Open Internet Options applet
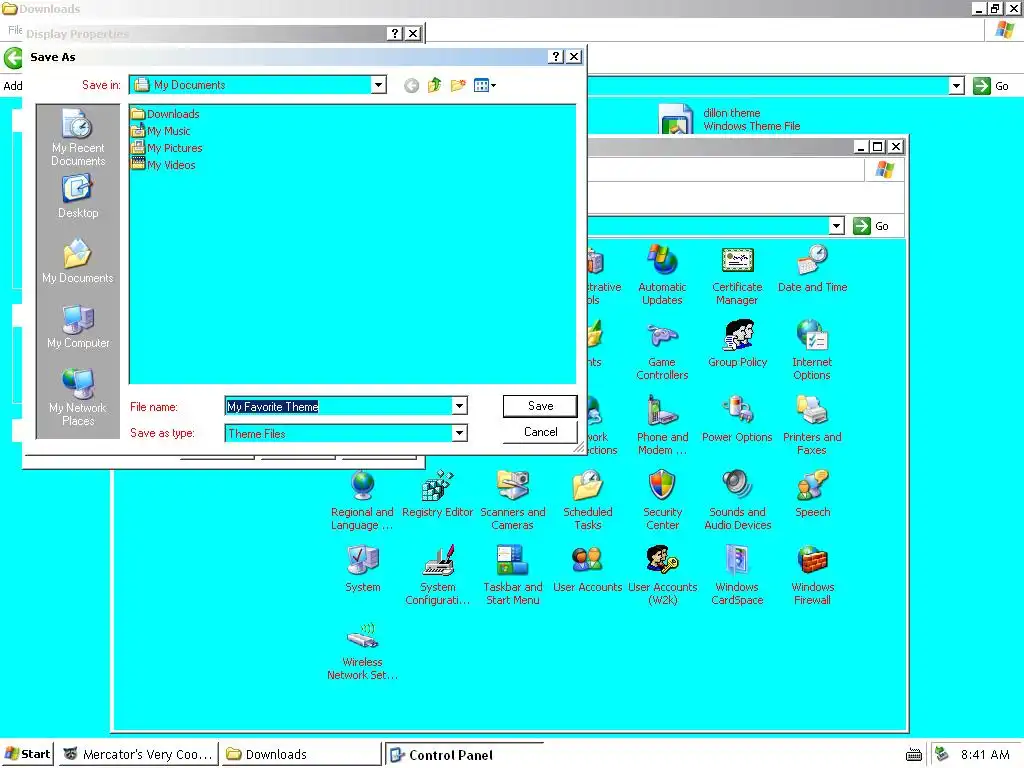1024x768 pixels. pos(812,350)
